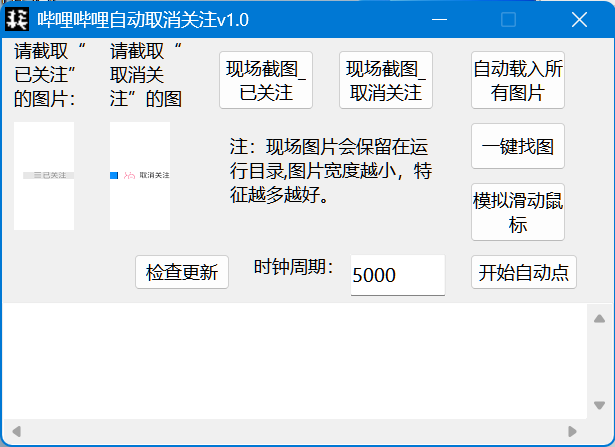615x447 pixels.
Task: Click the 时钟周期: label
Action: click(x=294, y=267)
